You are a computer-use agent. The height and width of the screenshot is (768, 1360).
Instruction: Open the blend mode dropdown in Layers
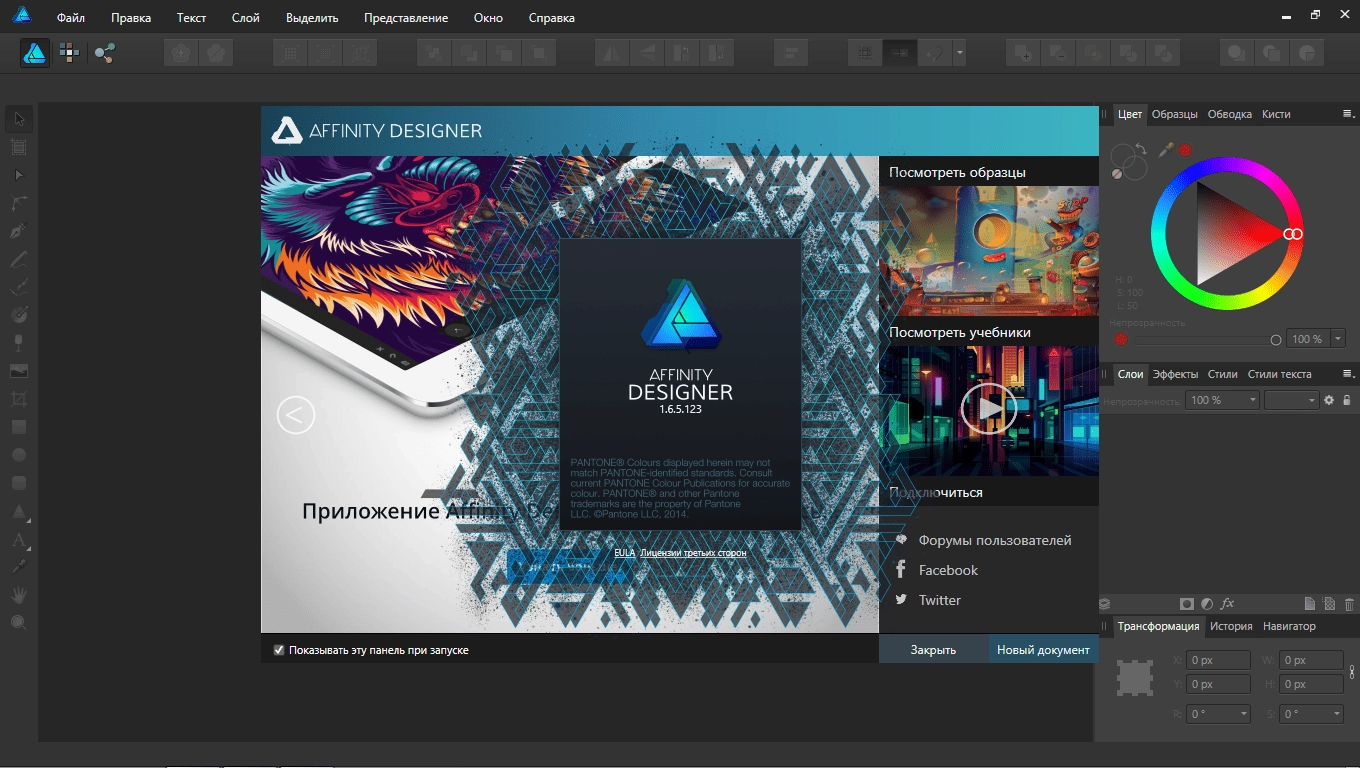tap(1292, 400)
